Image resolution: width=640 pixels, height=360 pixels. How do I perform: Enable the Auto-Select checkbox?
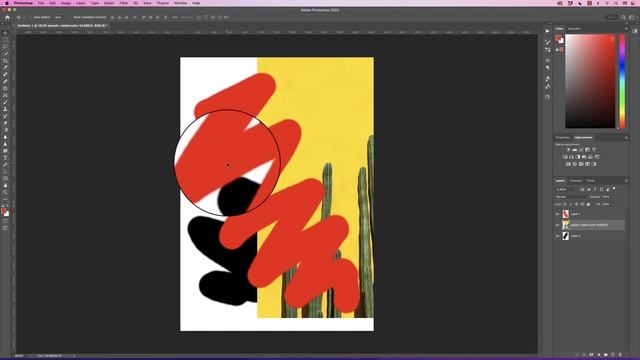(31, 18)
